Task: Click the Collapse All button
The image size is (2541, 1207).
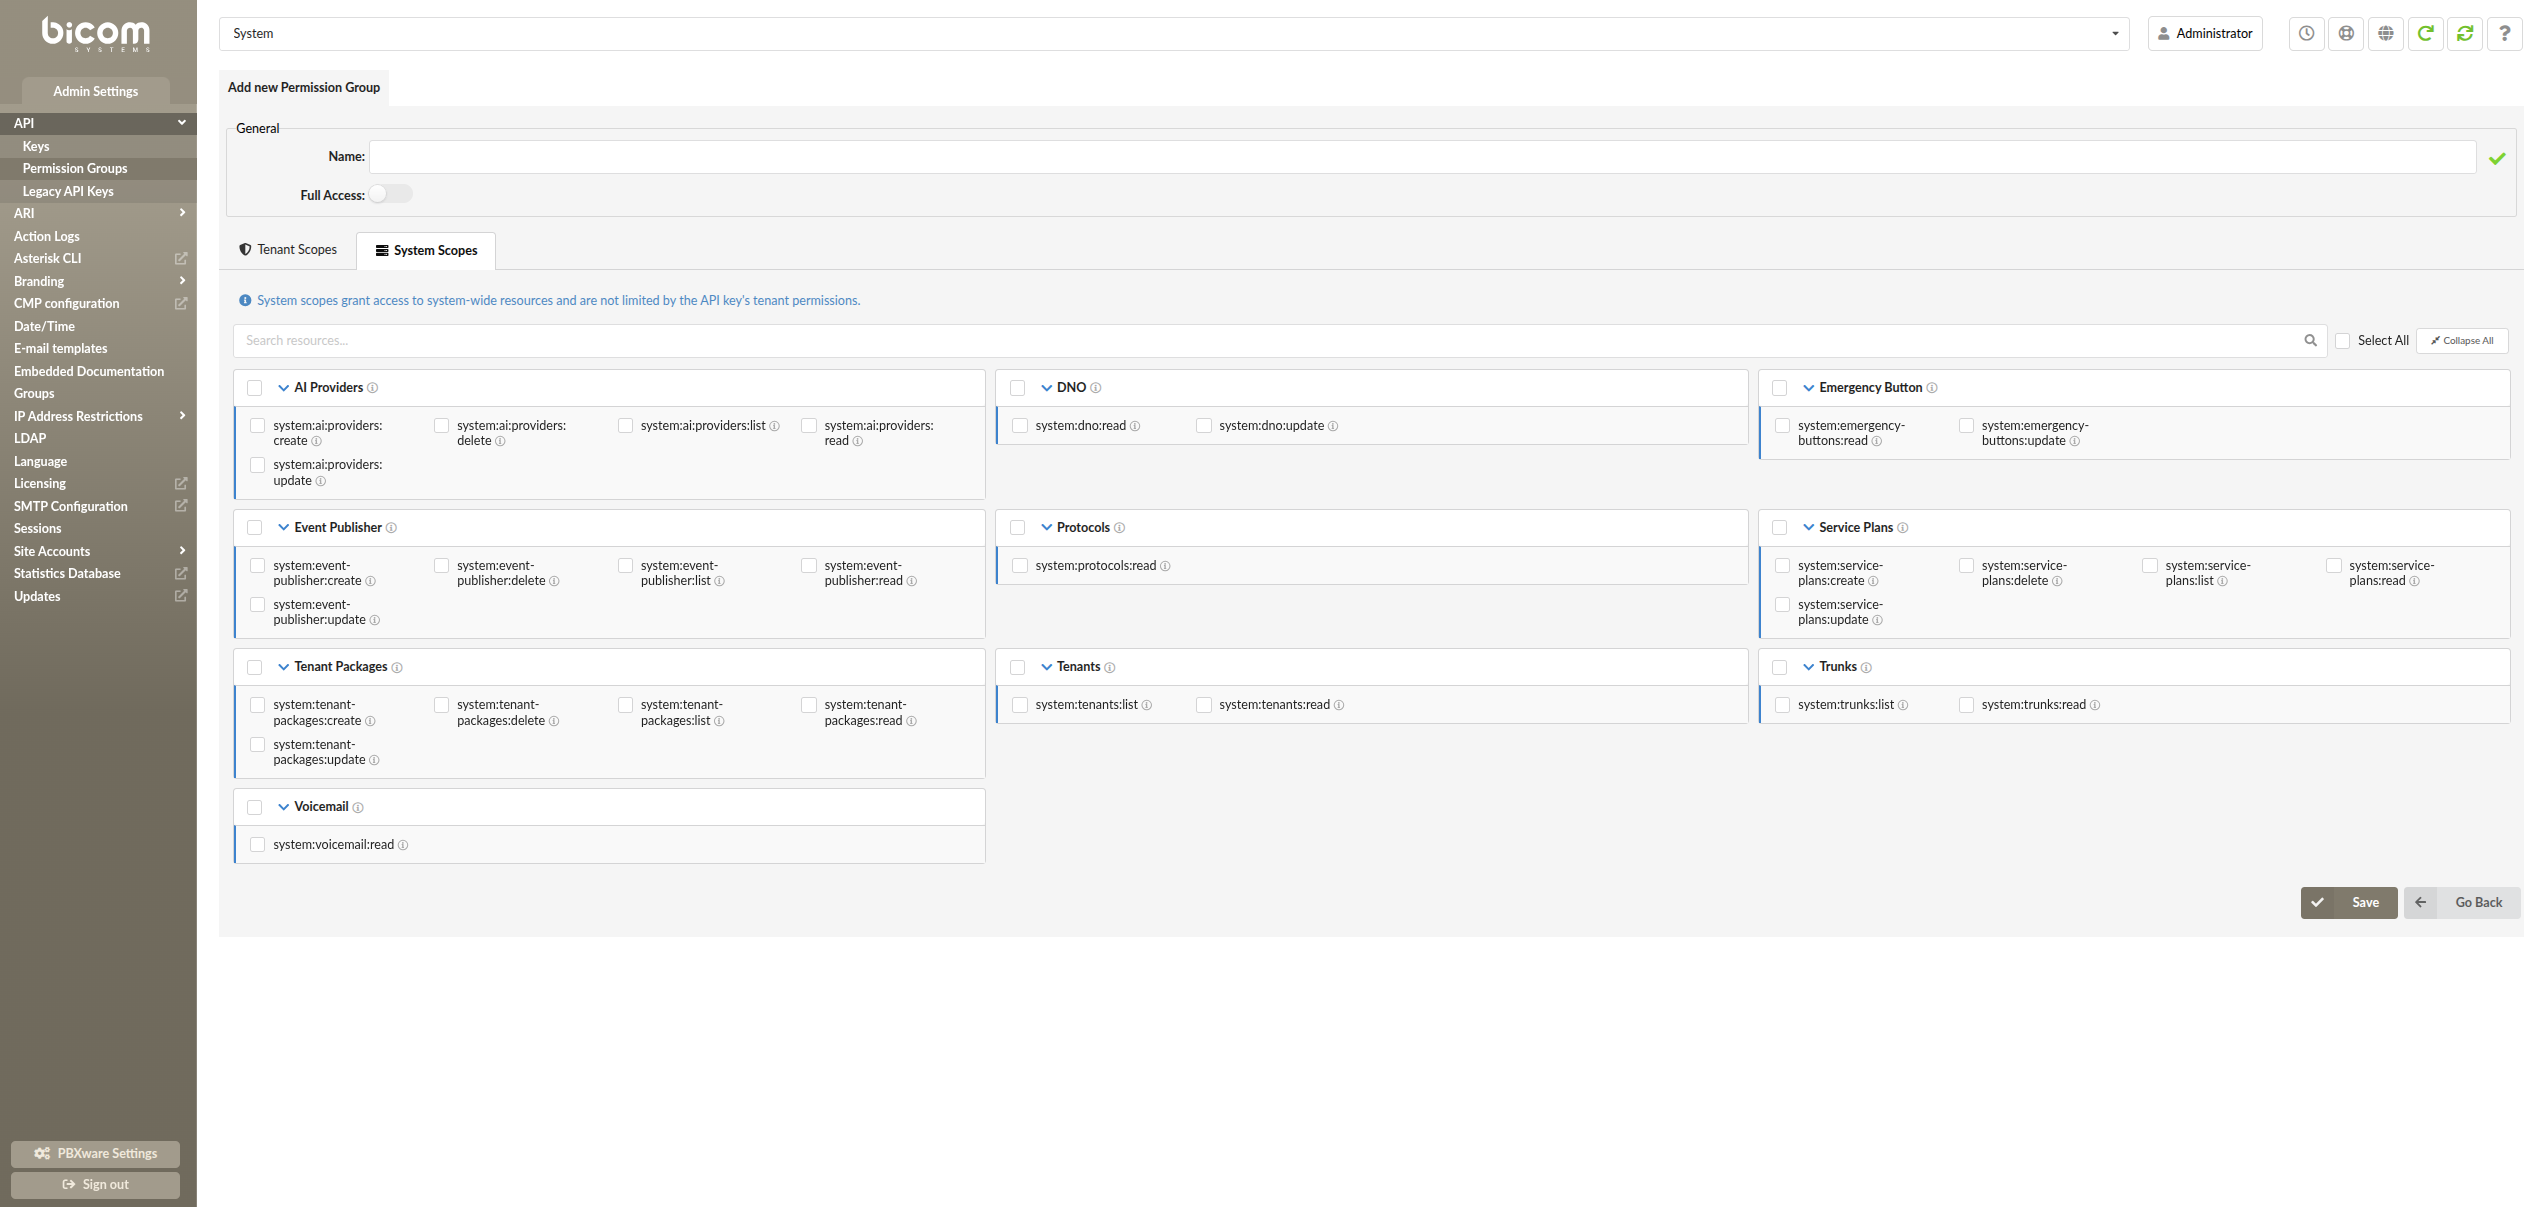Action: [x=2462, y=341]
